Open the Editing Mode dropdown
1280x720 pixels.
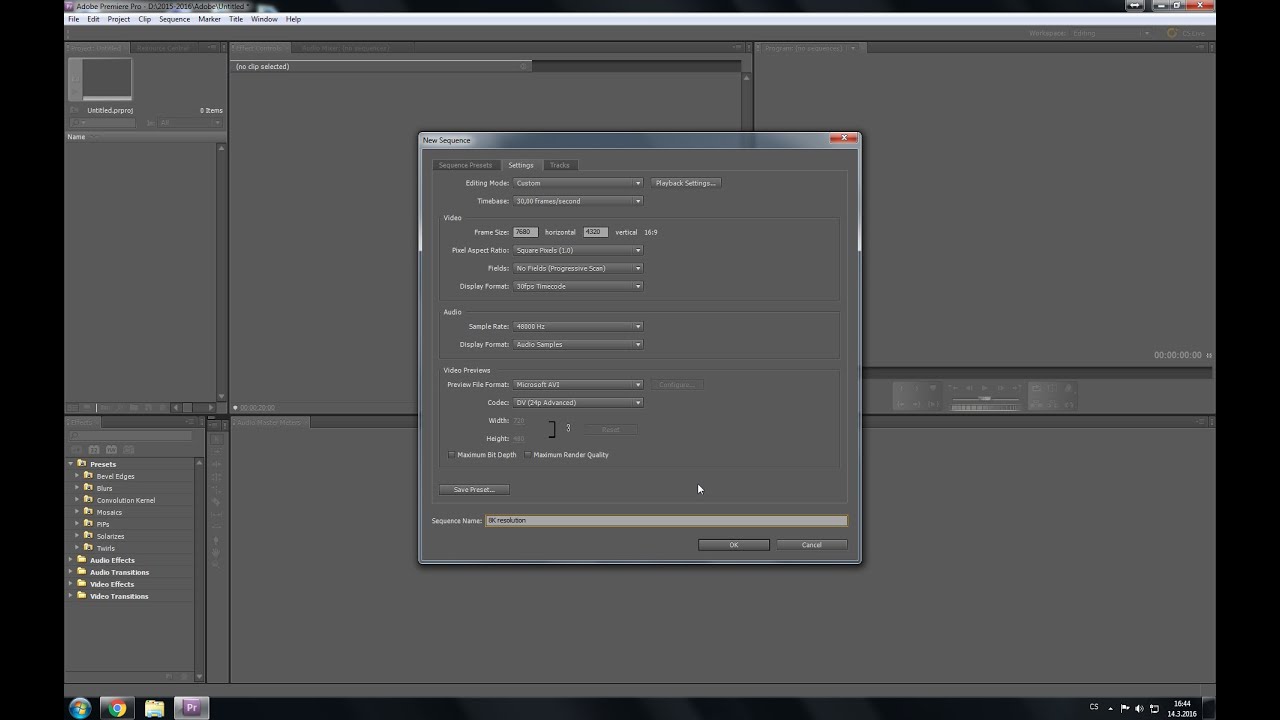[x=578, y=183]
